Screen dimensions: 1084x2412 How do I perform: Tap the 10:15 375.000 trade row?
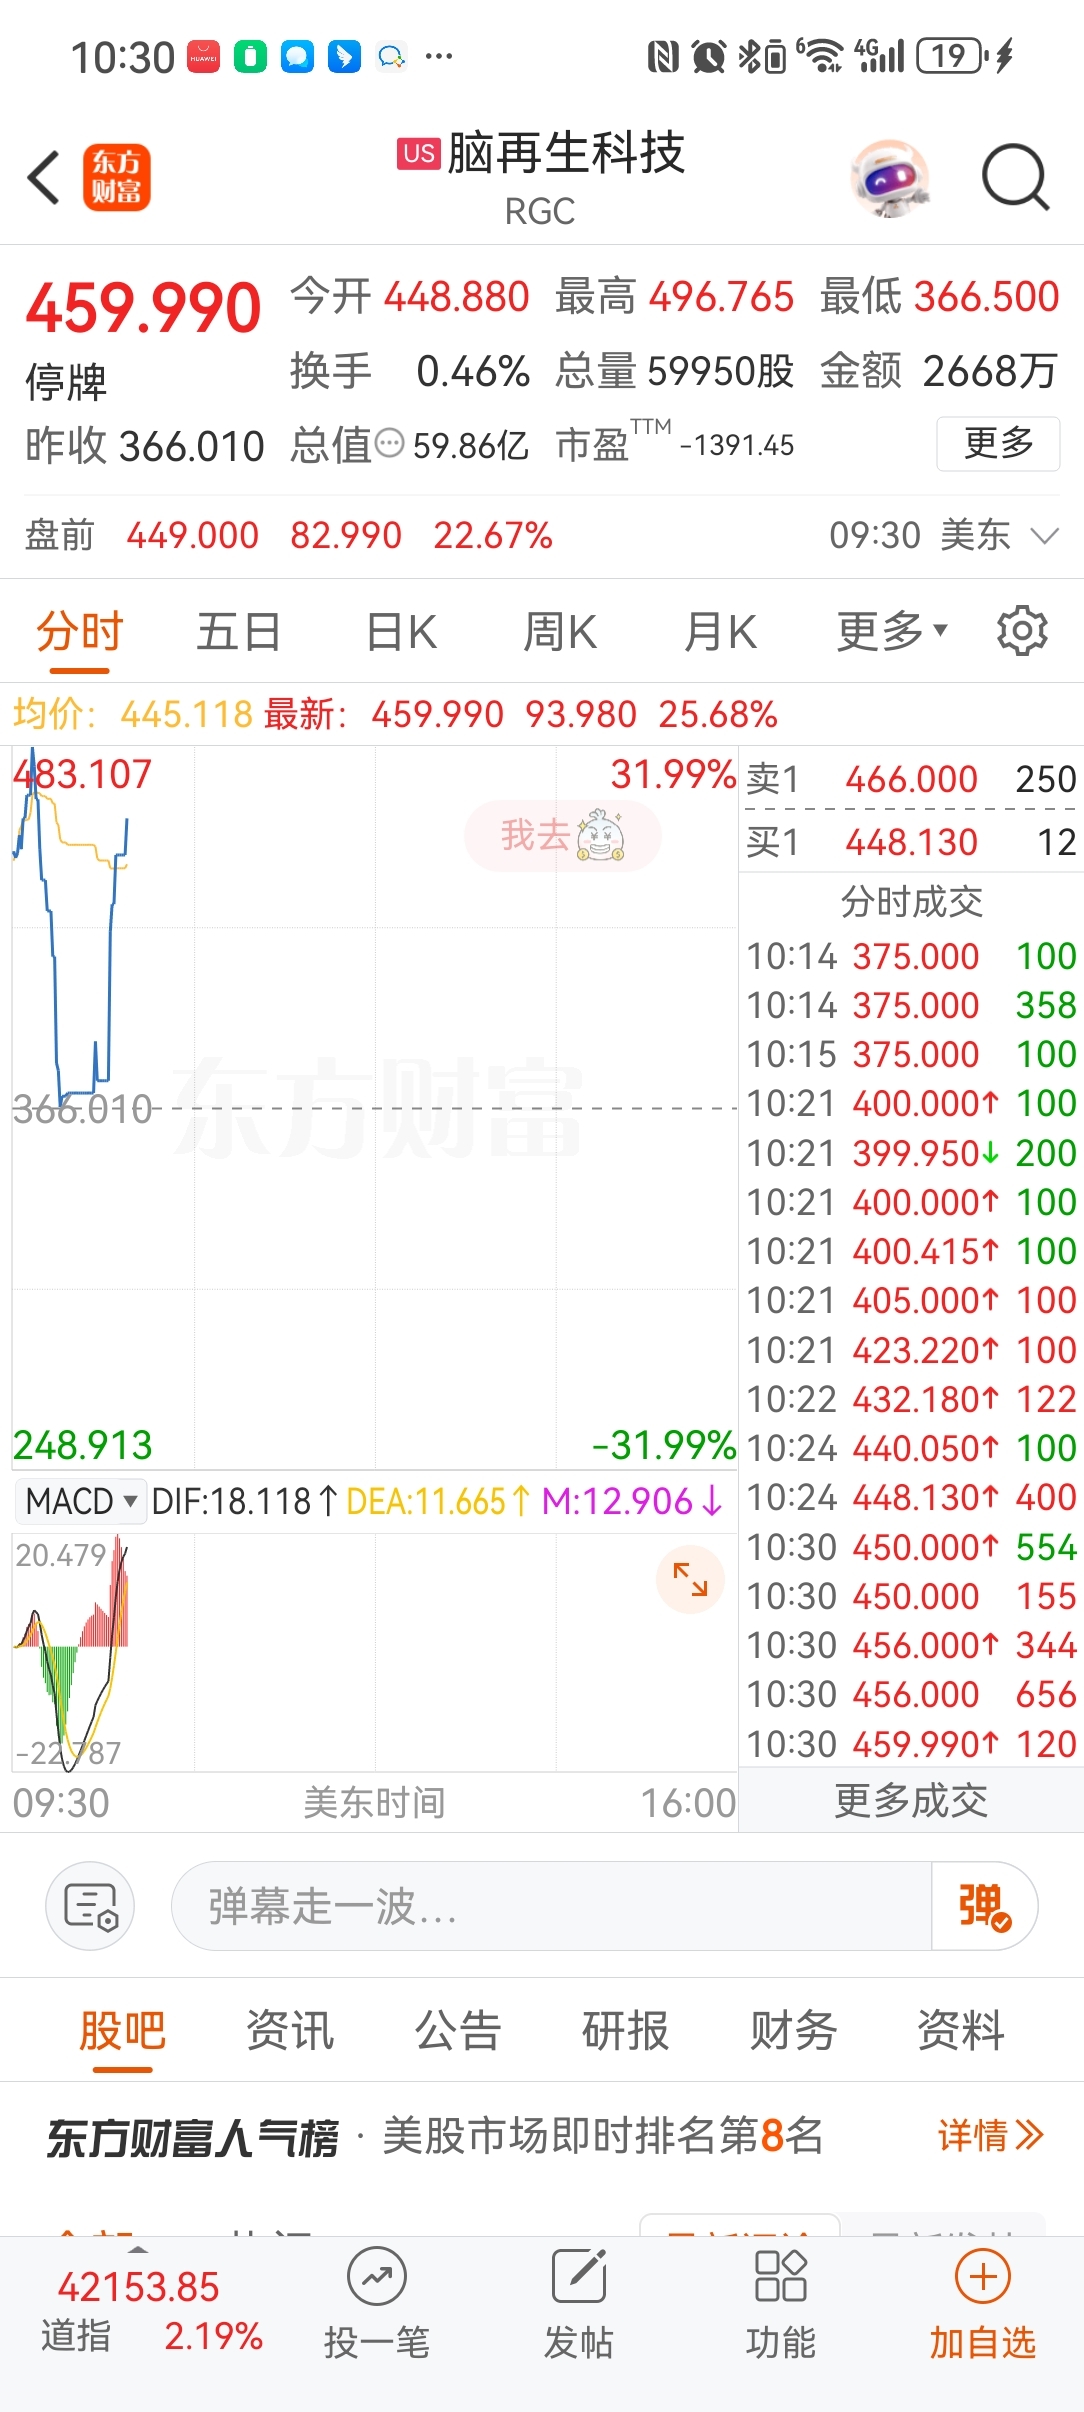click(x=911, y=1054)
